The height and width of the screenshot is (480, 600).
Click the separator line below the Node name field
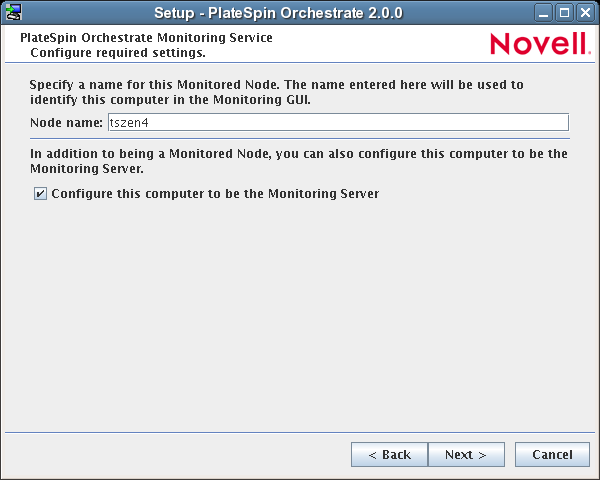[299, 140]
